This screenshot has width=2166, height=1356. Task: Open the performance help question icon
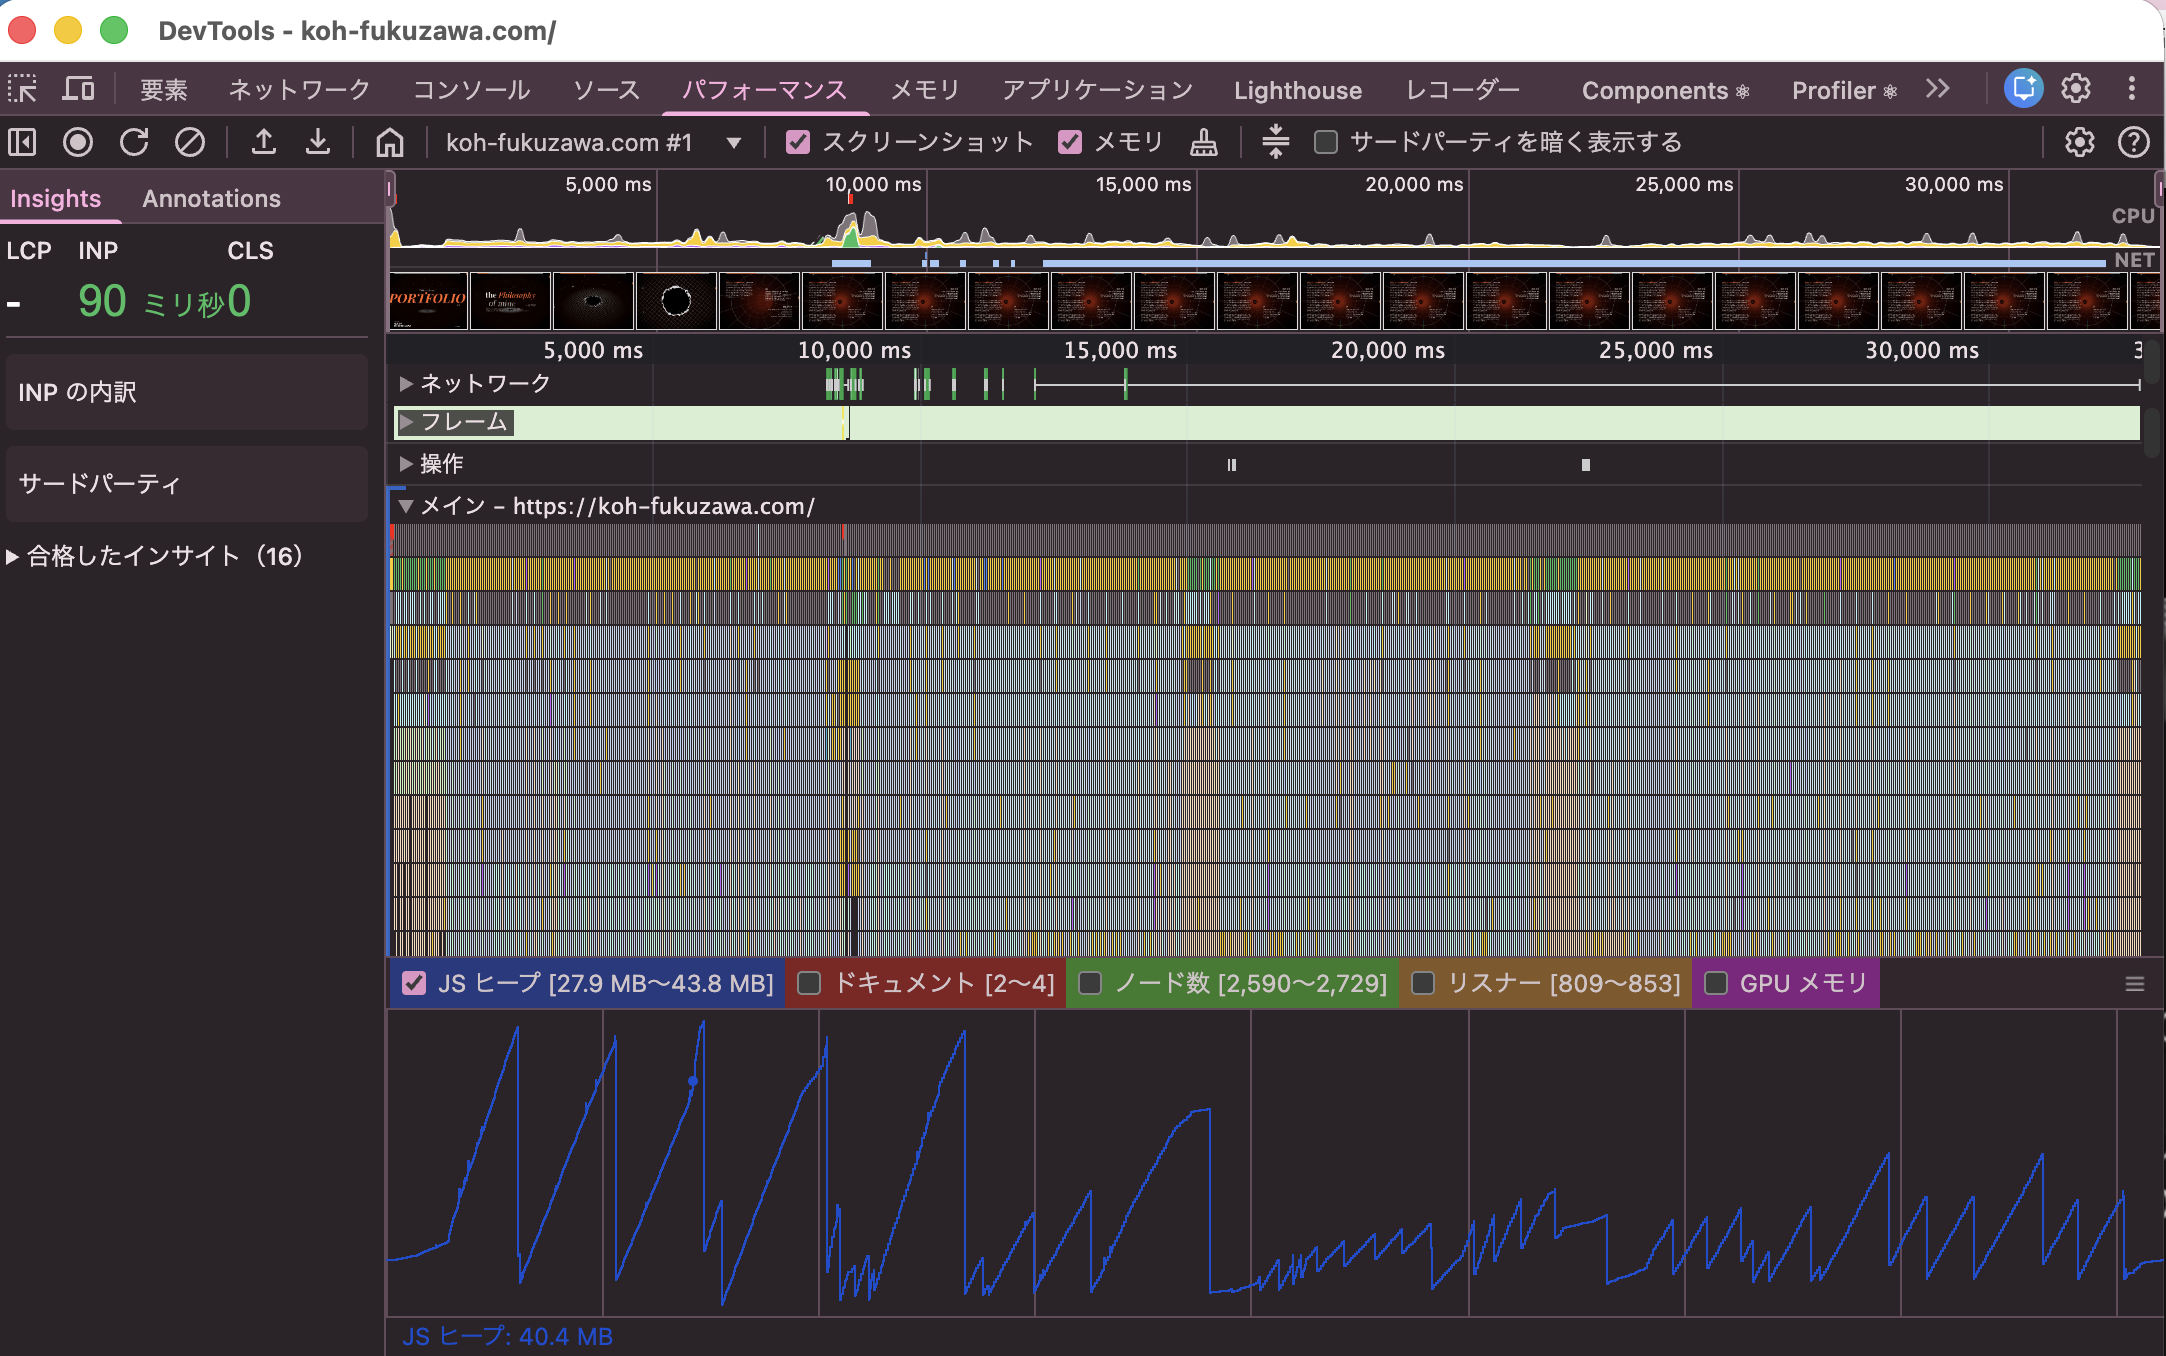tap(2133, 143)
